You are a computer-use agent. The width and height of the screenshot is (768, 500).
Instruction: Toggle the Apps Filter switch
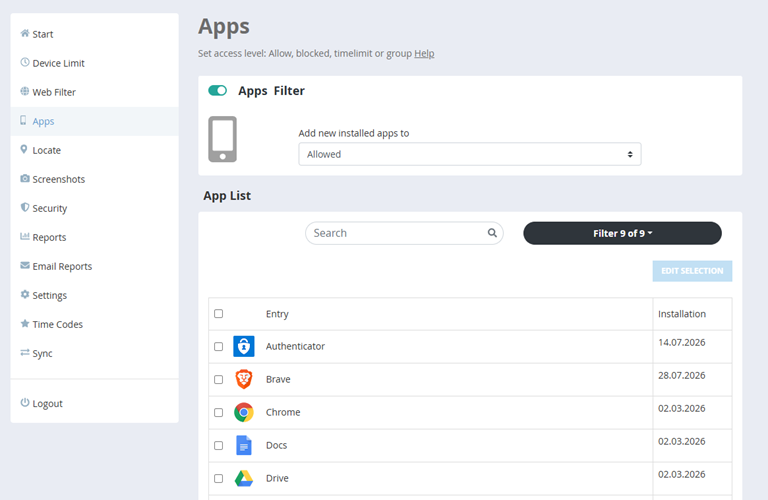(217, 91)
